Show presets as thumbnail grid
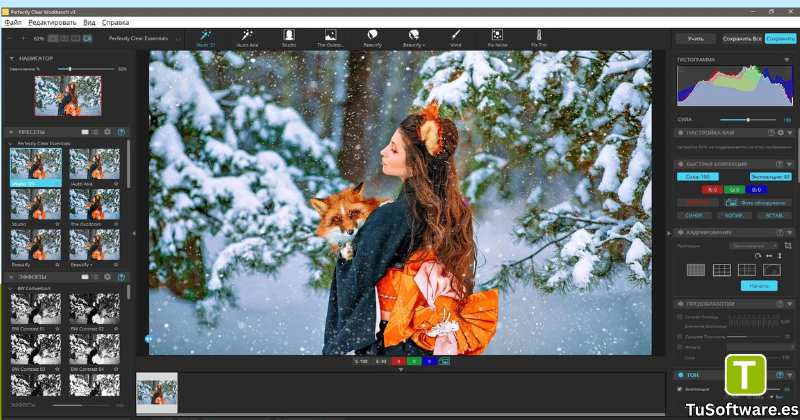This screenshot has width=800, height=420. pyautogui.click(x=85, y=132)
